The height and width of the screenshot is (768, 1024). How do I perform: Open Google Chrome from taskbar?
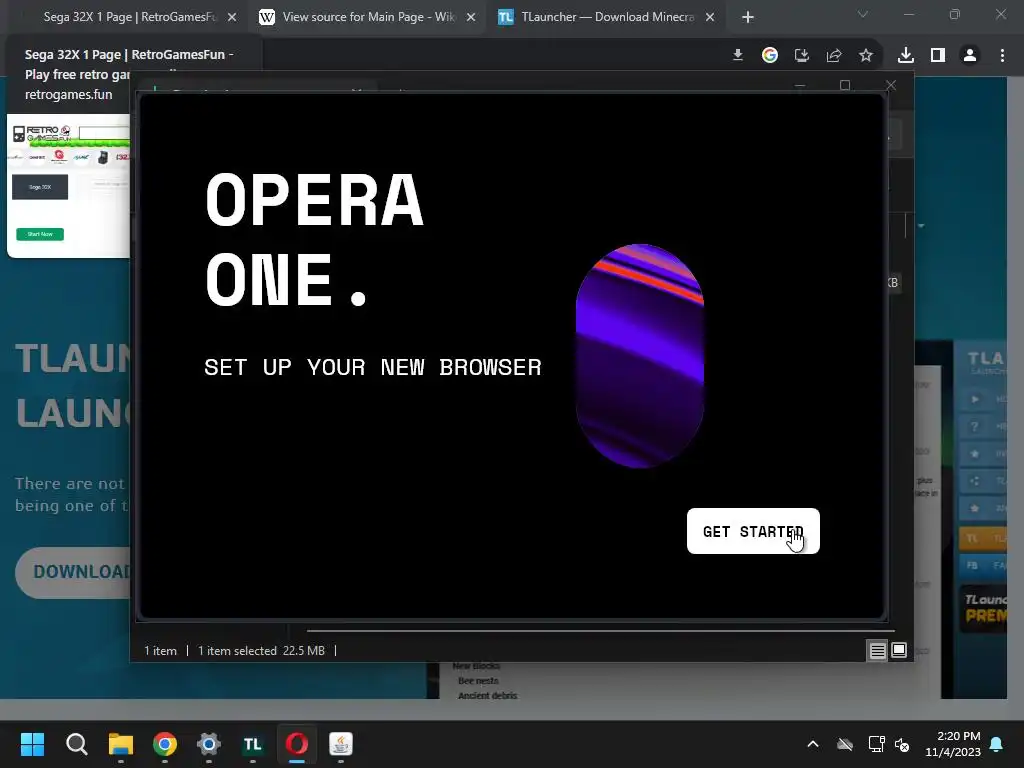(x=165, y=744)
